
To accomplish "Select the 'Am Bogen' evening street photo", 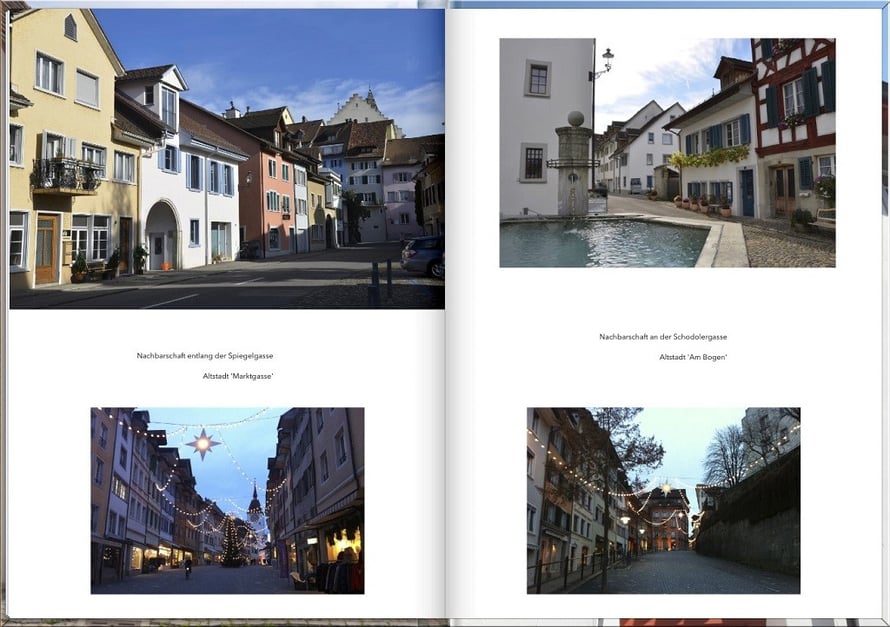I will [x=663, y=500].
